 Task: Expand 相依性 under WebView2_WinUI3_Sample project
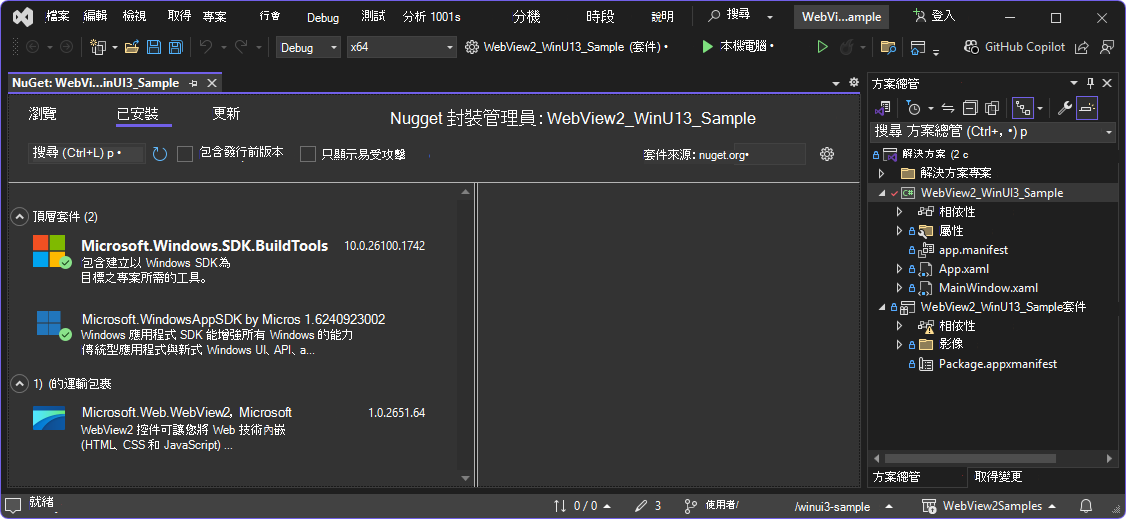pos(899,212)
